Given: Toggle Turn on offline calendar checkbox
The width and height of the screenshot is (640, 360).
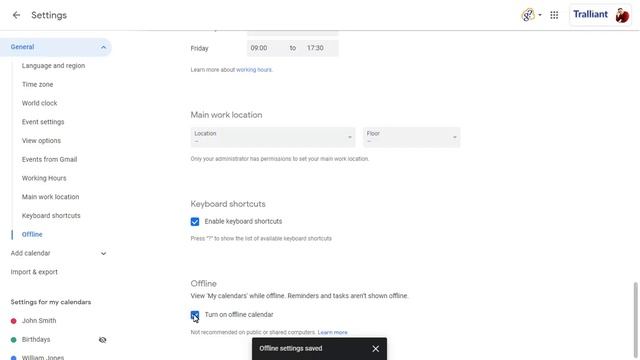Looking at the screenshot, I should (195, 315).
